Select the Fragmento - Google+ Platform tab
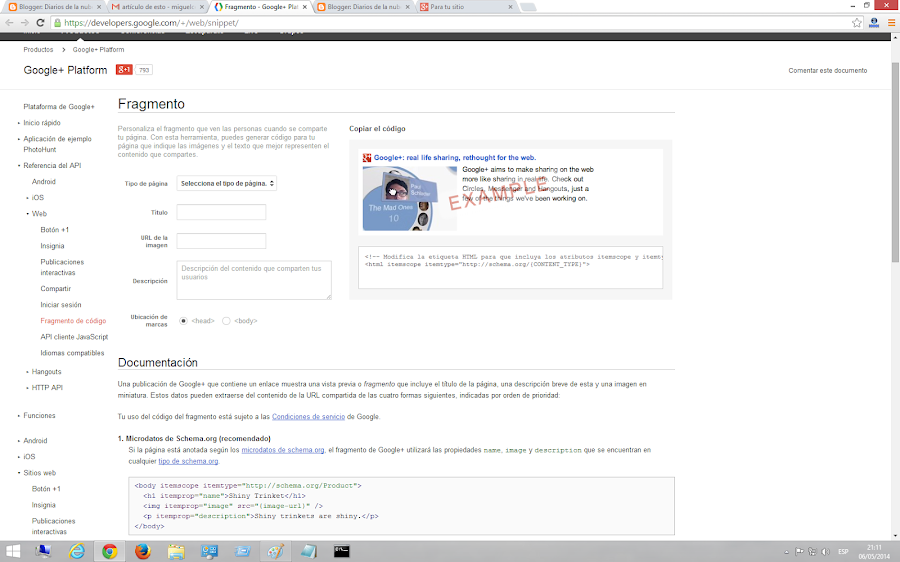 coord(261,7)
